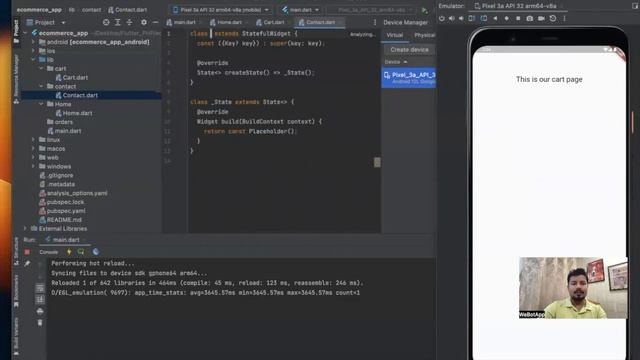
Task: Click 'This is our cart page' text
Action: (x=549, y=80)
